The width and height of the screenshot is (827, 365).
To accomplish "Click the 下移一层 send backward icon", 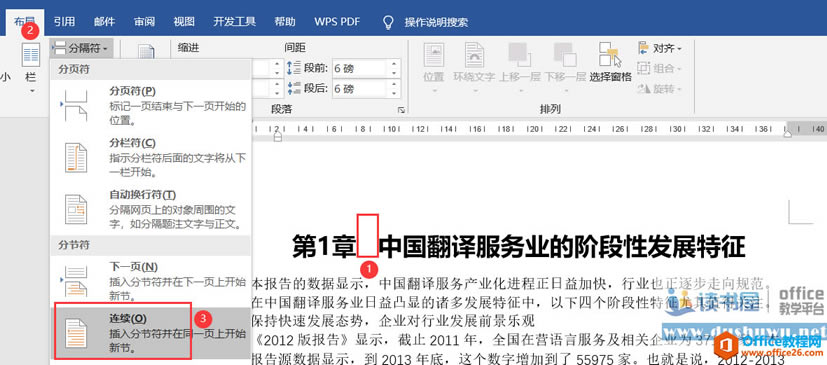I will [565, 55].
